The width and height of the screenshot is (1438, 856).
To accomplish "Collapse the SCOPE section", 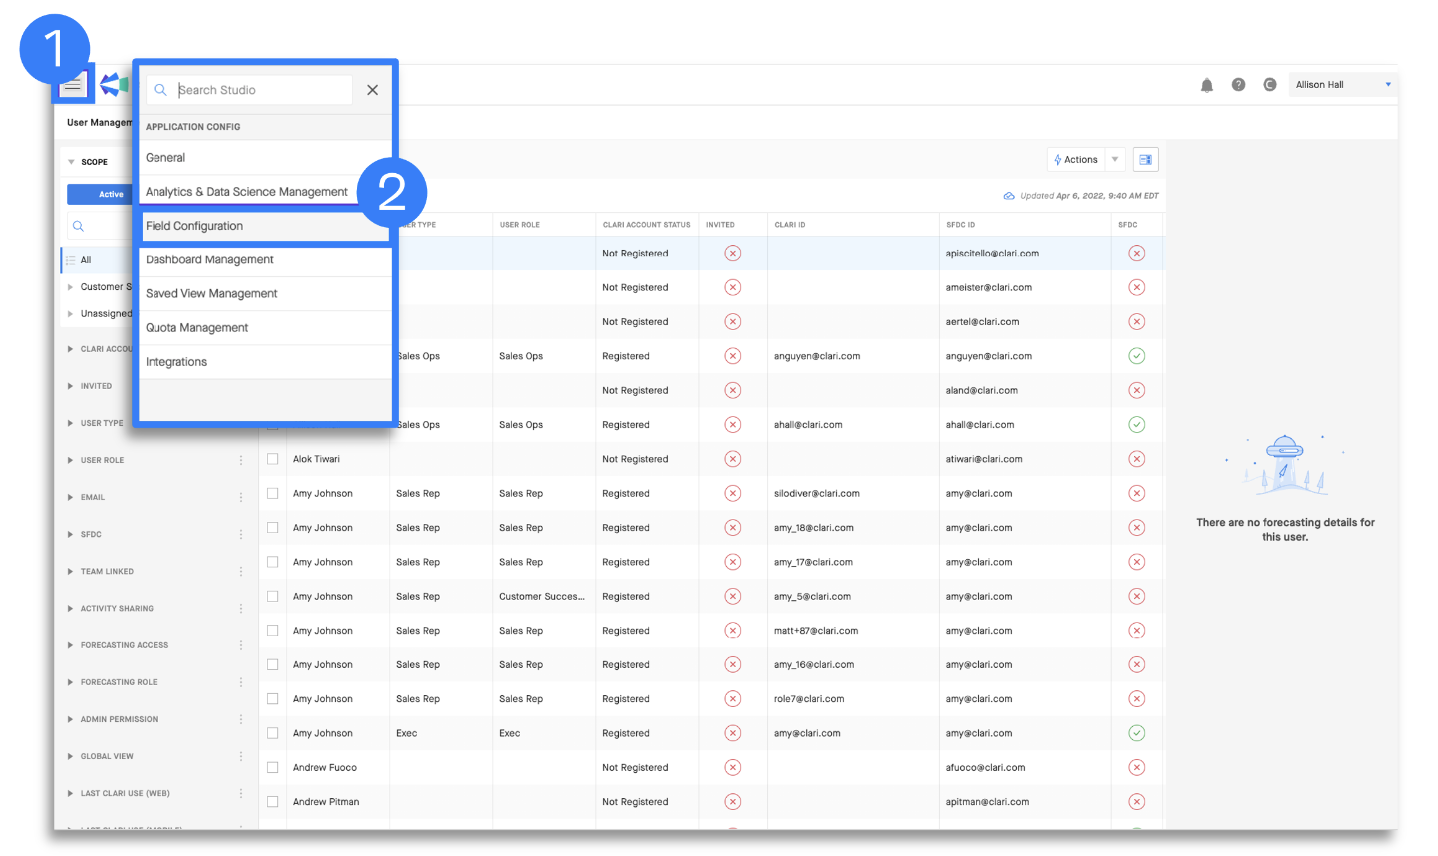I will 71,162.
